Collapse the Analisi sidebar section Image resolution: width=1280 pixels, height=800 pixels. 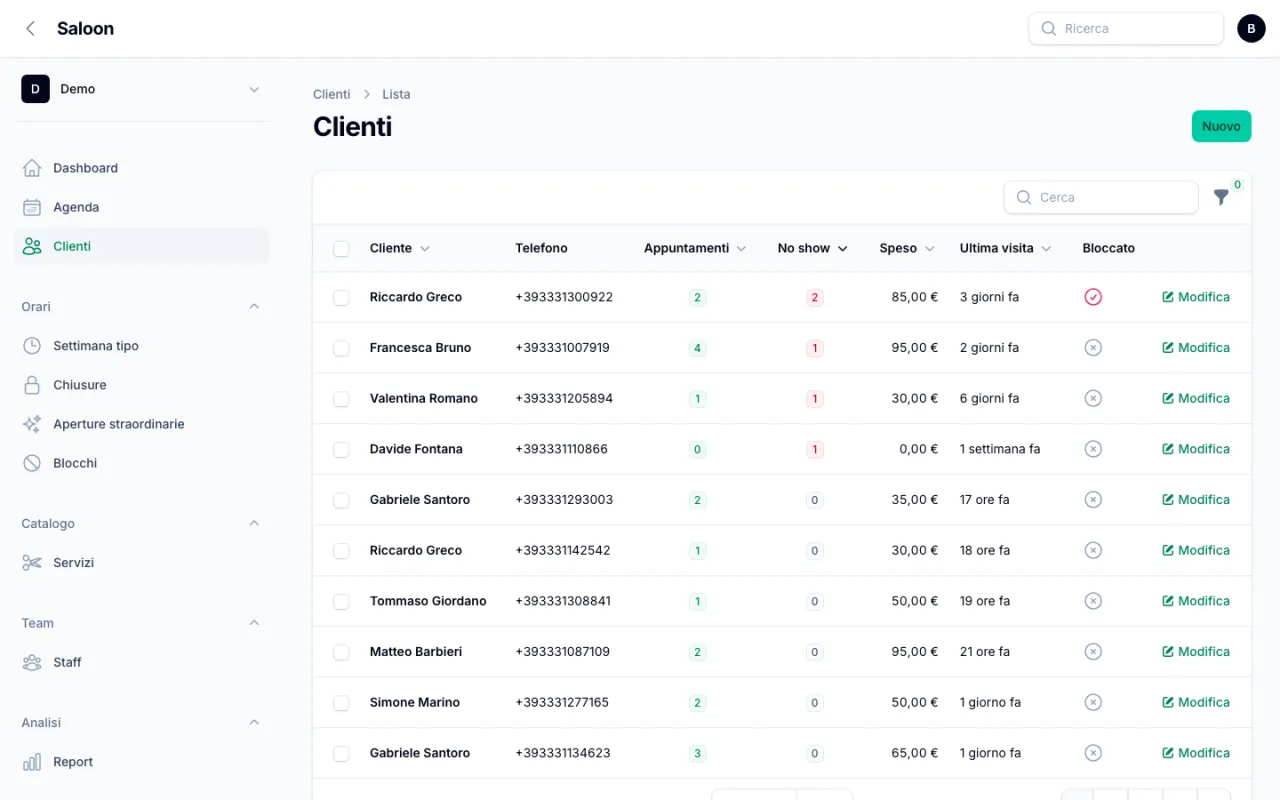(x=254, y=723)
